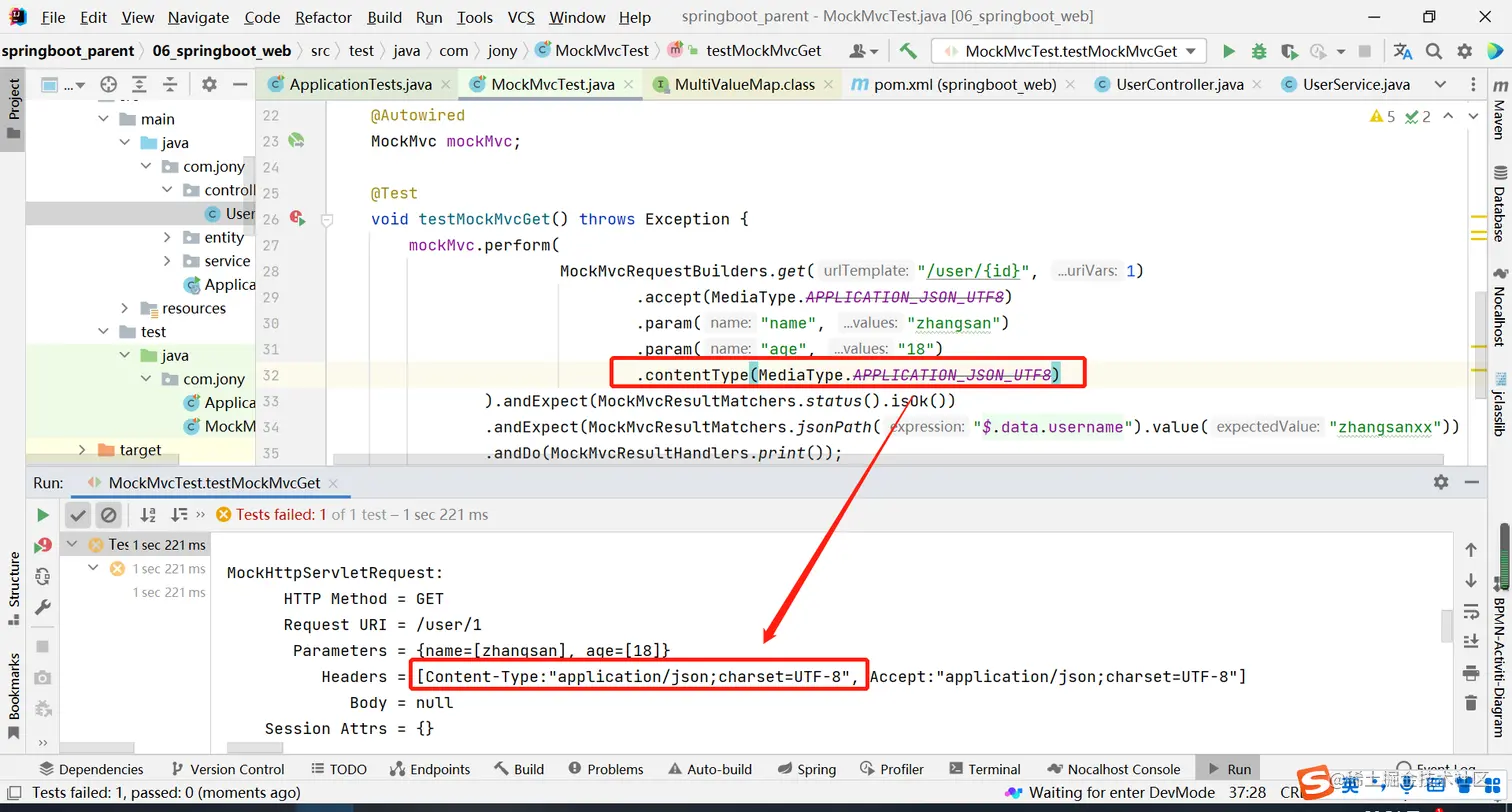Run with coverage shield icon
The height and width of the screenshot is (812, 1512).
point(1289,51)
